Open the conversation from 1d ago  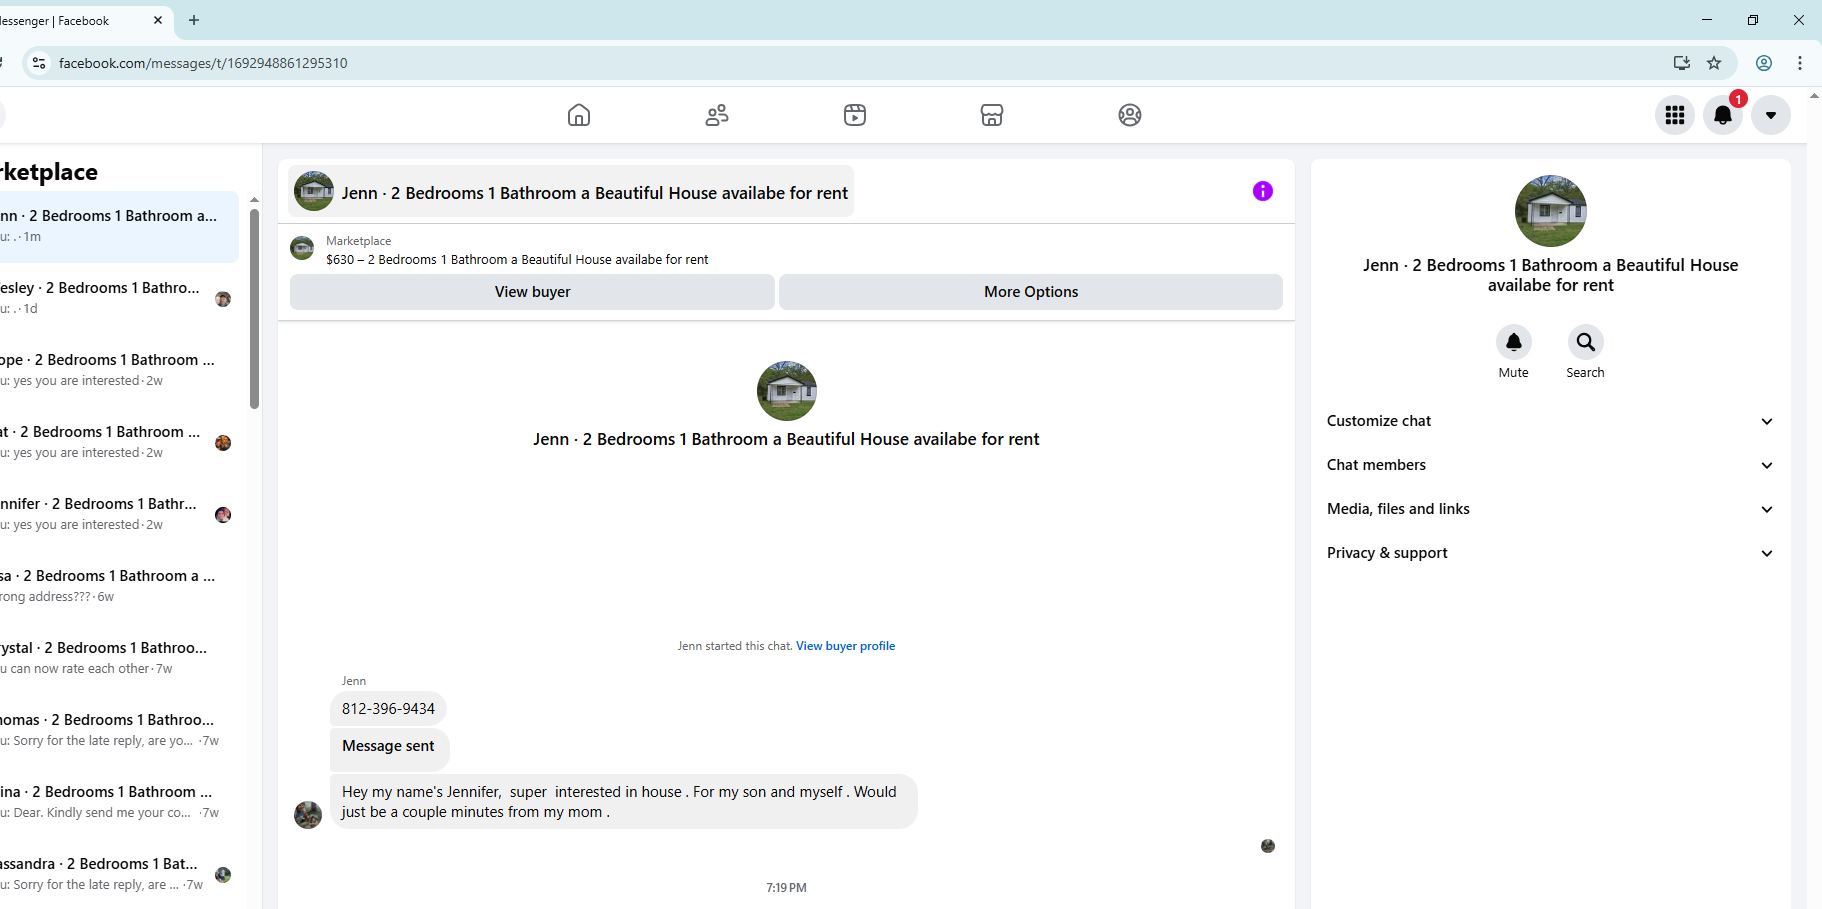pos(118,298)
